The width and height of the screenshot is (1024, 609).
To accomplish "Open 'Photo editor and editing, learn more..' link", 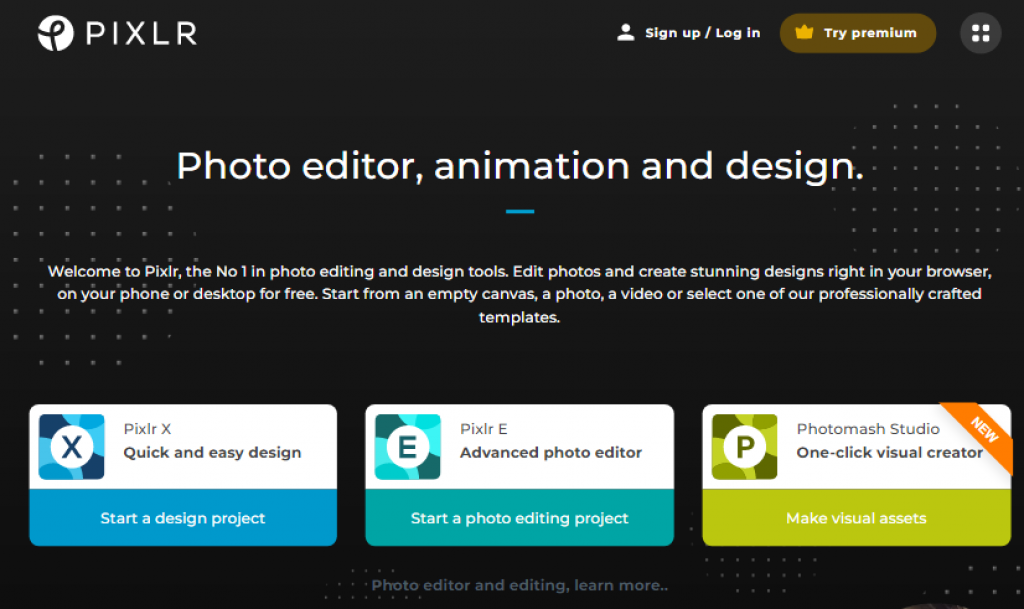I will [519, 585].
